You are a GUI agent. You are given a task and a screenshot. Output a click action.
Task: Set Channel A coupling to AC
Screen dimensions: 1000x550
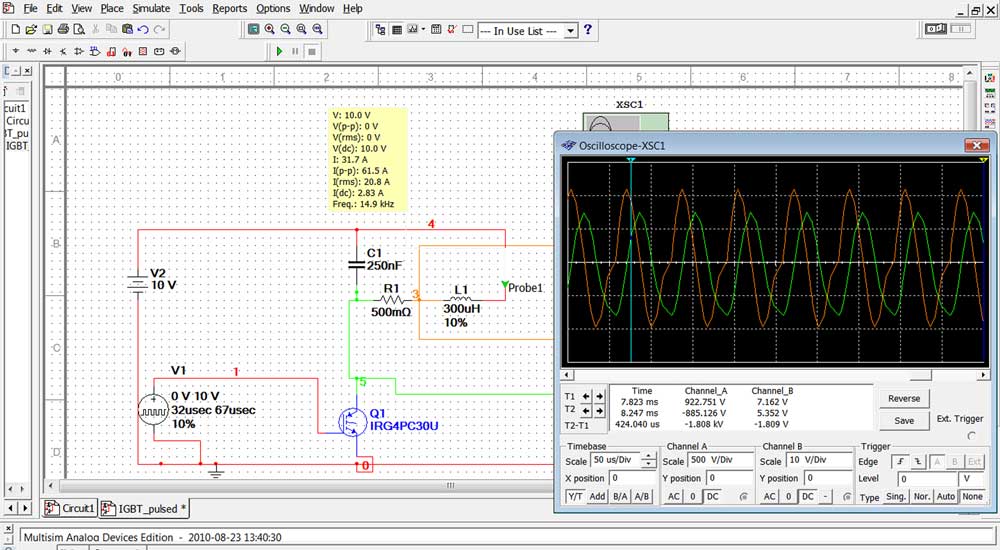pyautogui.click(x=673, y=497)
